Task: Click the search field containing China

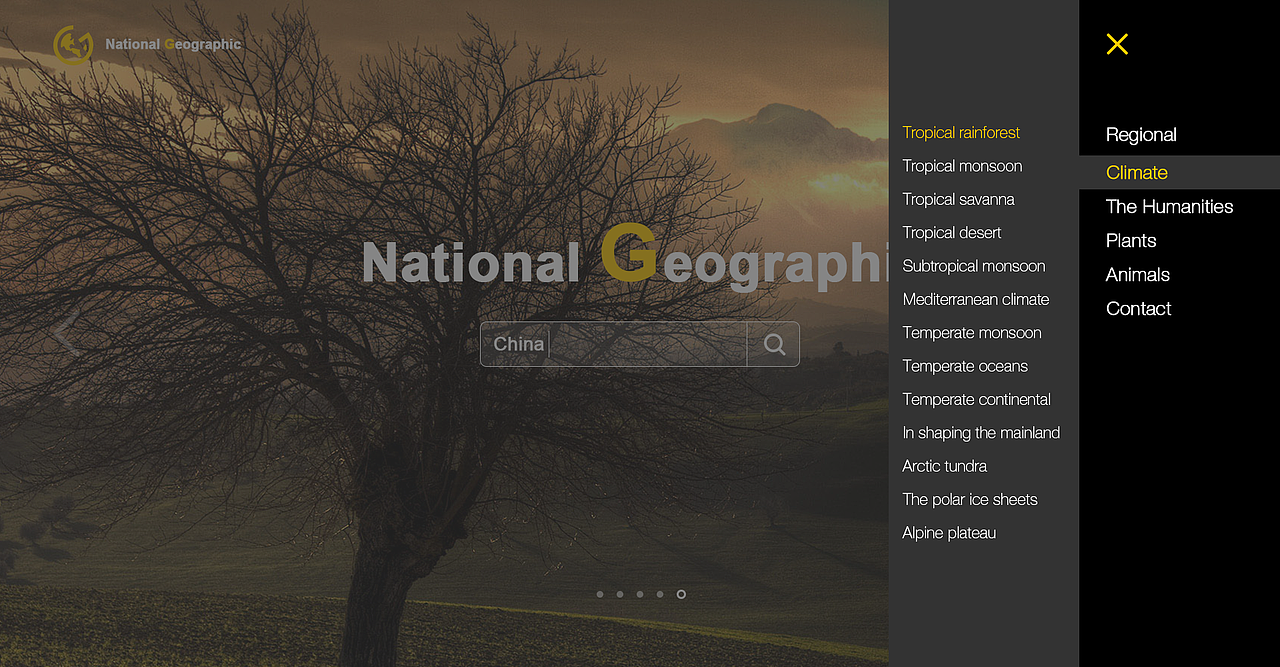Action: point(613,344)
